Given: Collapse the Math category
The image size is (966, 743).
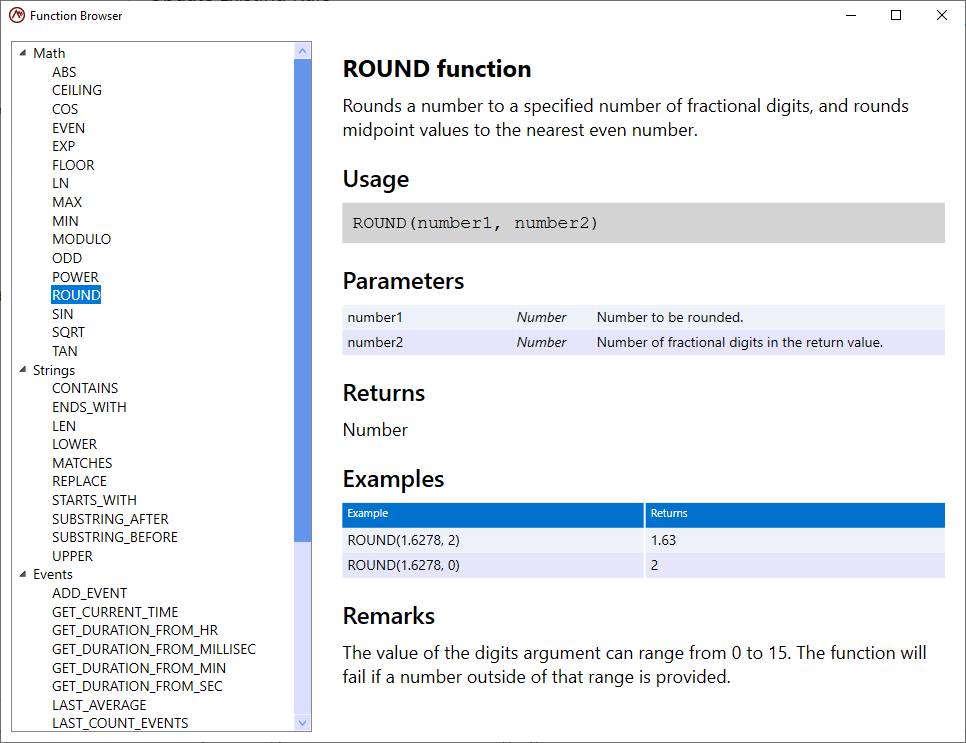Looking at the screenshot, I should pos(23,53).
